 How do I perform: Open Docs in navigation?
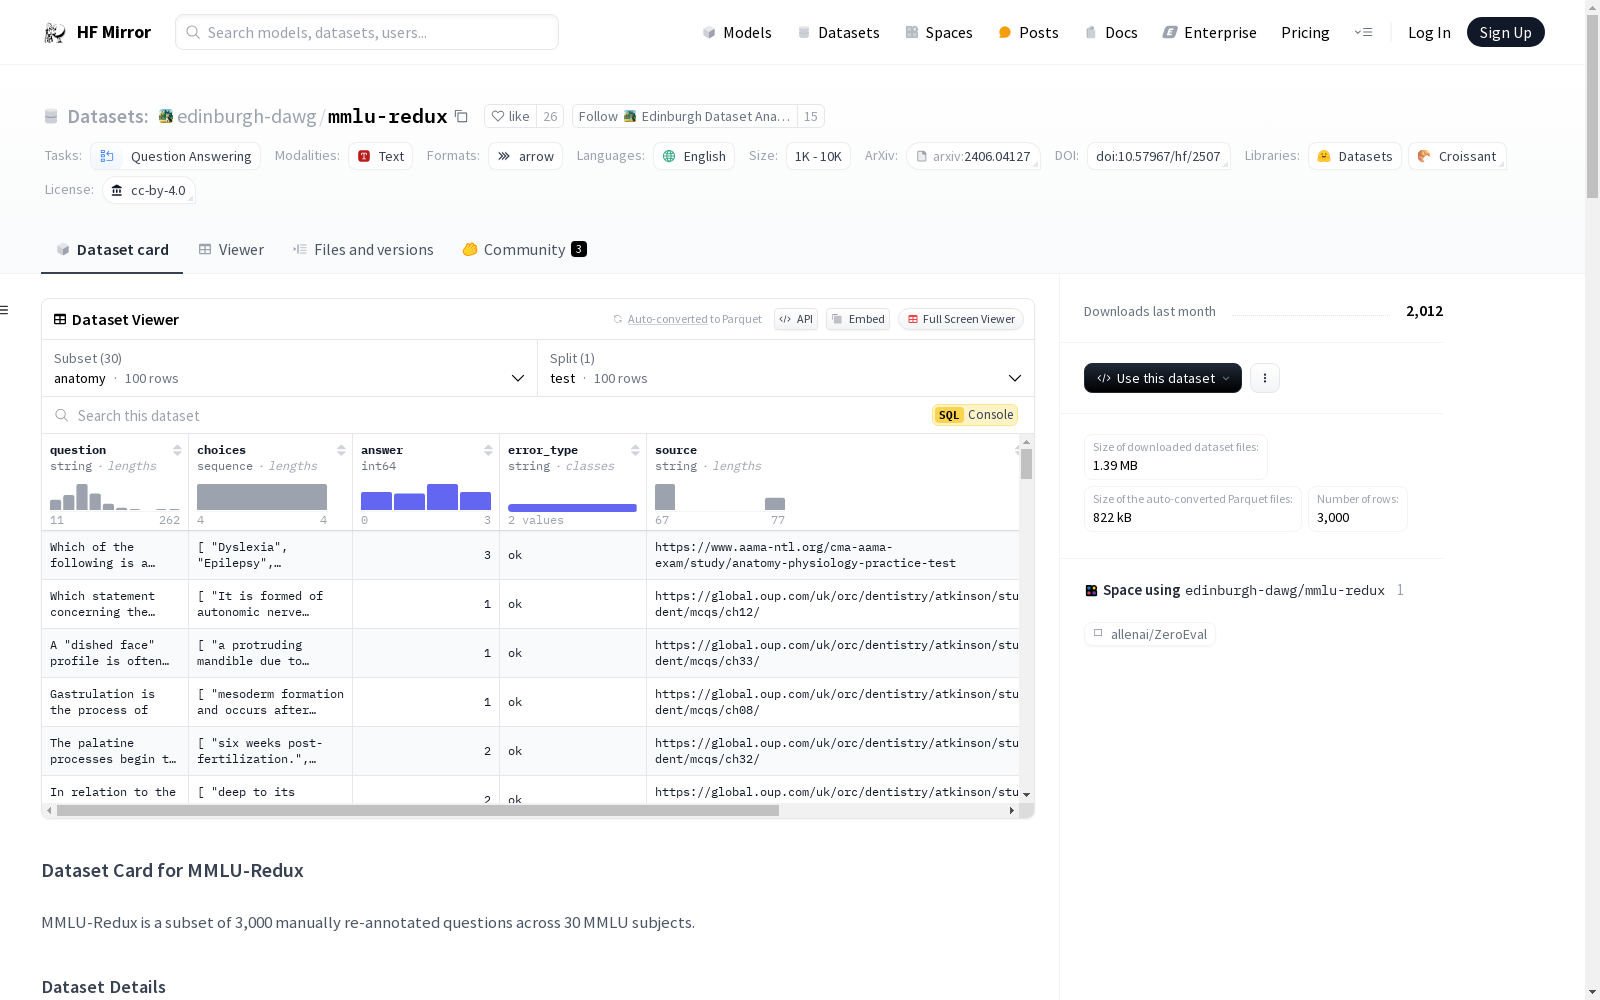click(x=1111, y=32)
